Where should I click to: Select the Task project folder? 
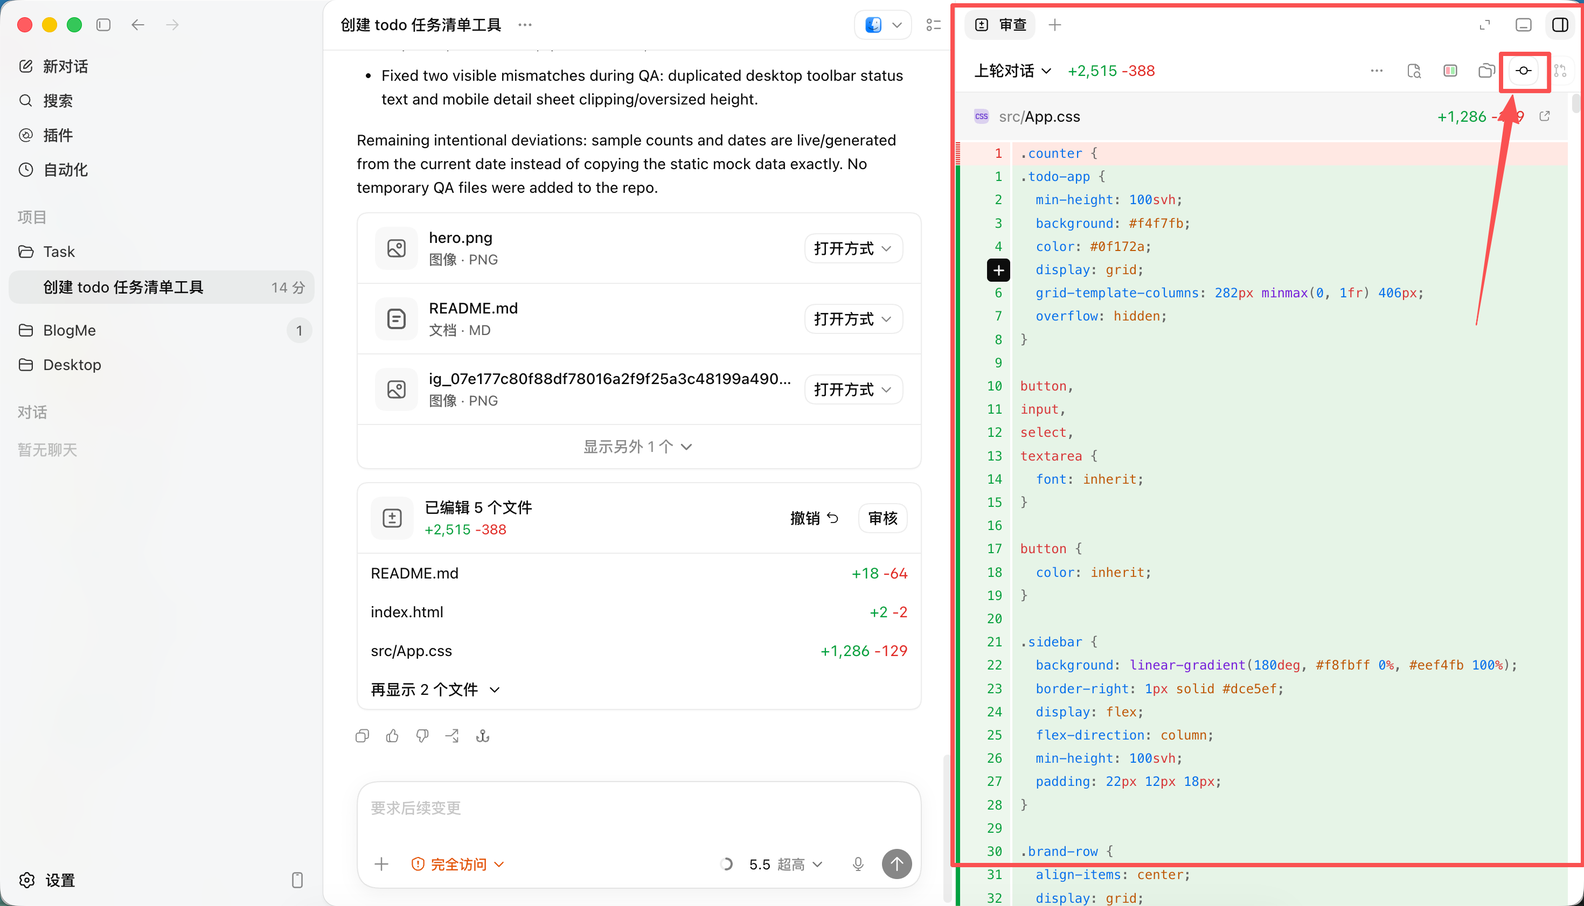pyautogui.click(x=160, y=252)
